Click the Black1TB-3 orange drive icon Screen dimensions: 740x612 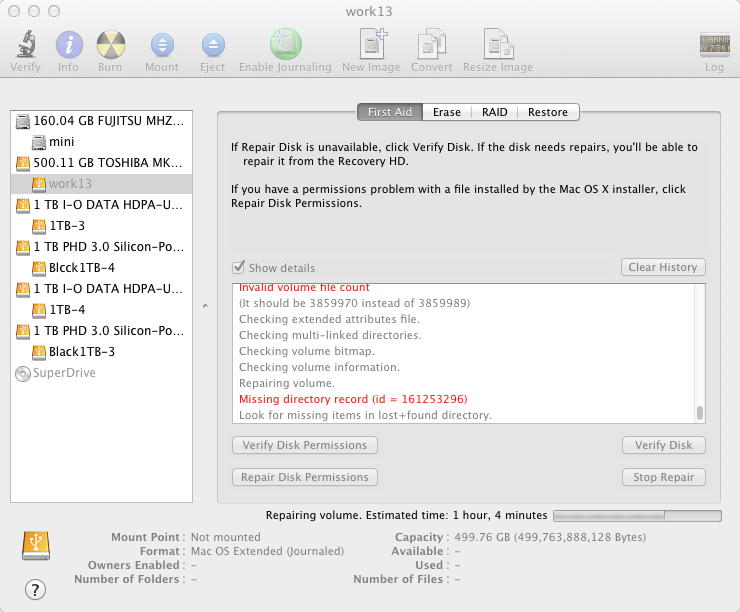39,352
